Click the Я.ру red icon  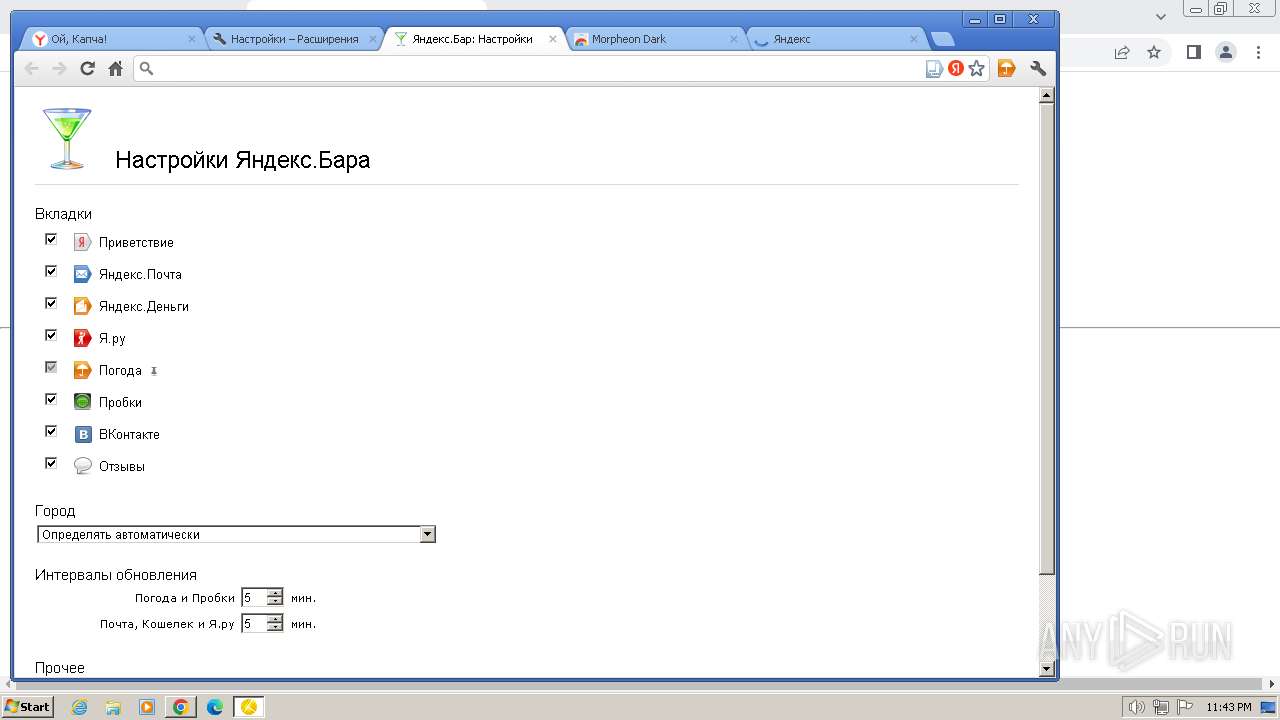tap(82, 338)
